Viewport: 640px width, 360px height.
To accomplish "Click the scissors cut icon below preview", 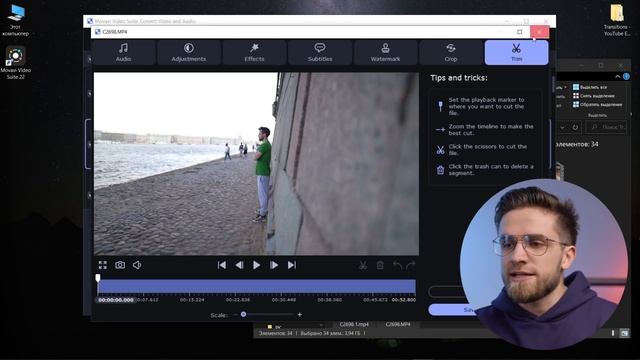I will point(362,265).
